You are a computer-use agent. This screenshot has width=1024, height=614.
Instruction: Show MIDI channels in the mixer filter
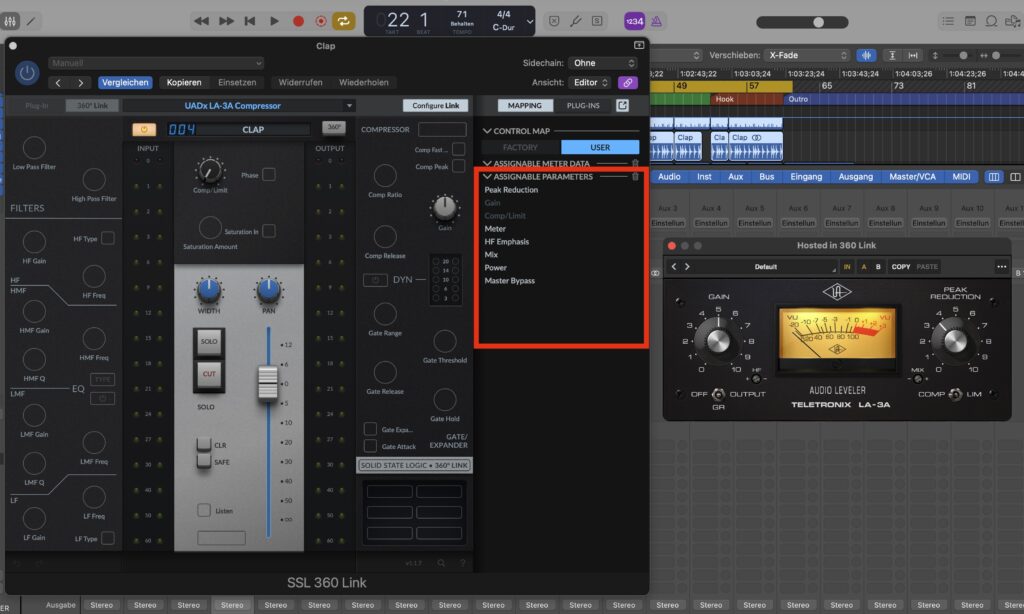click(961, 176)
